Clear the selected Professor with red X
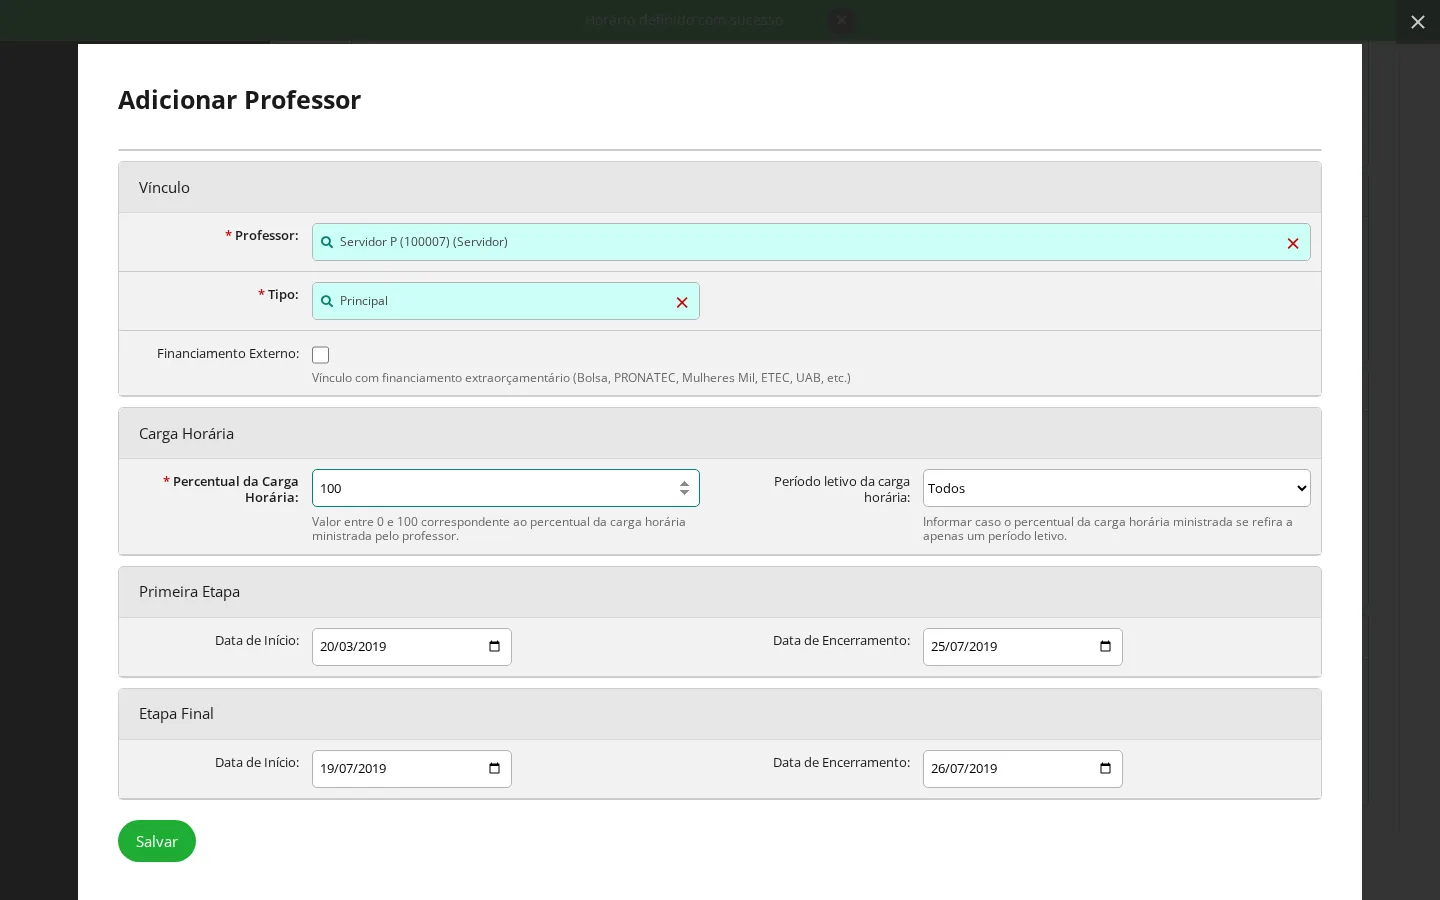This screenshot has width=1440, height=900. (x=1293, y=243)
